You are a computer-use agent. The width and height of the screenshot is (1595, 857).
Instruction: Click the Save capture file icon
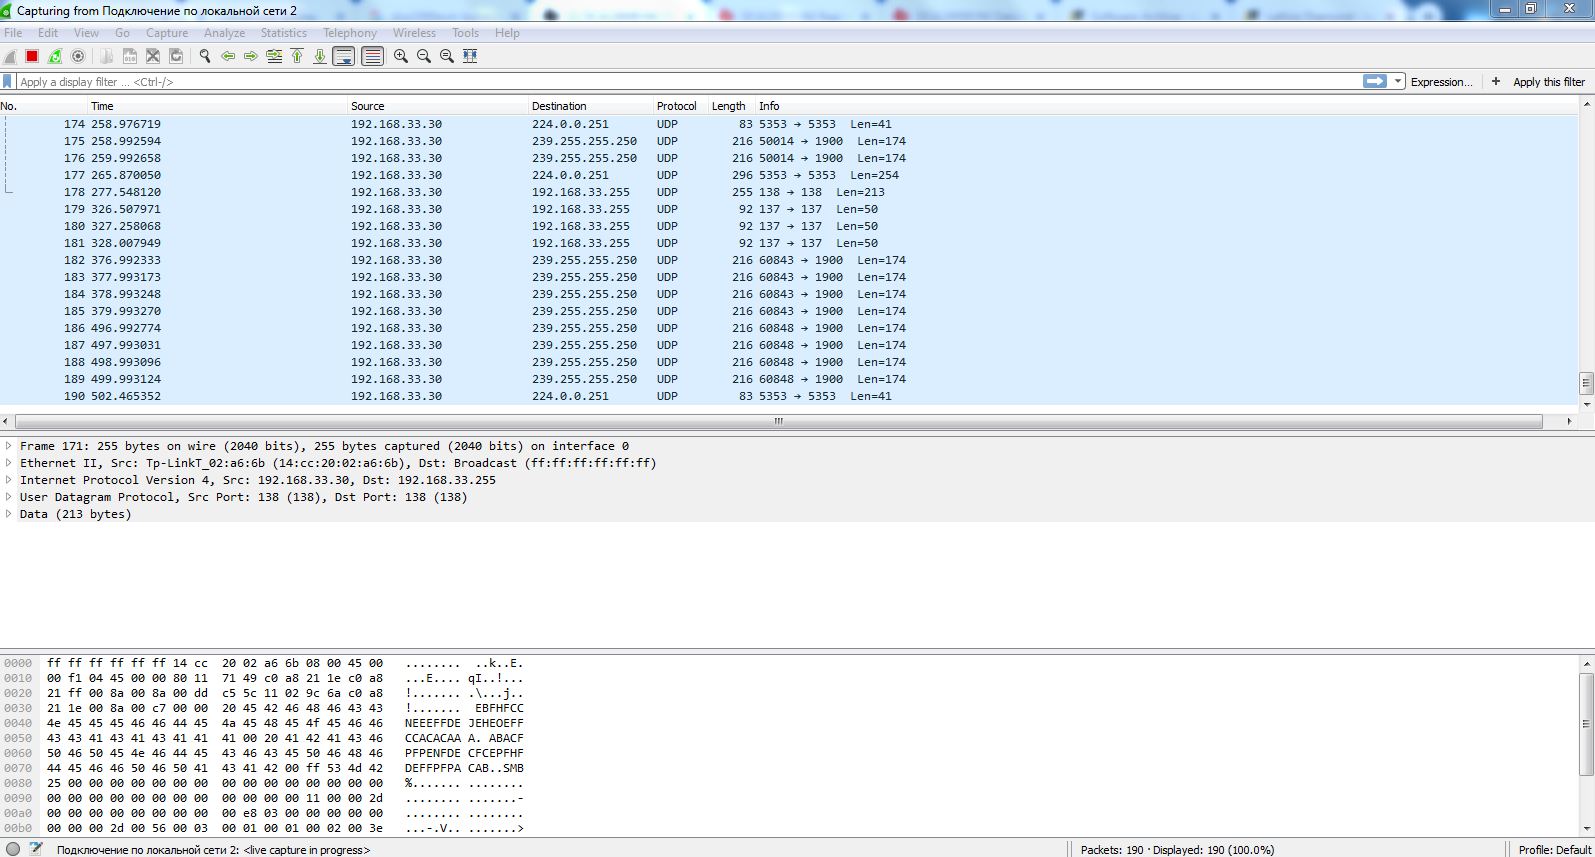130,56
